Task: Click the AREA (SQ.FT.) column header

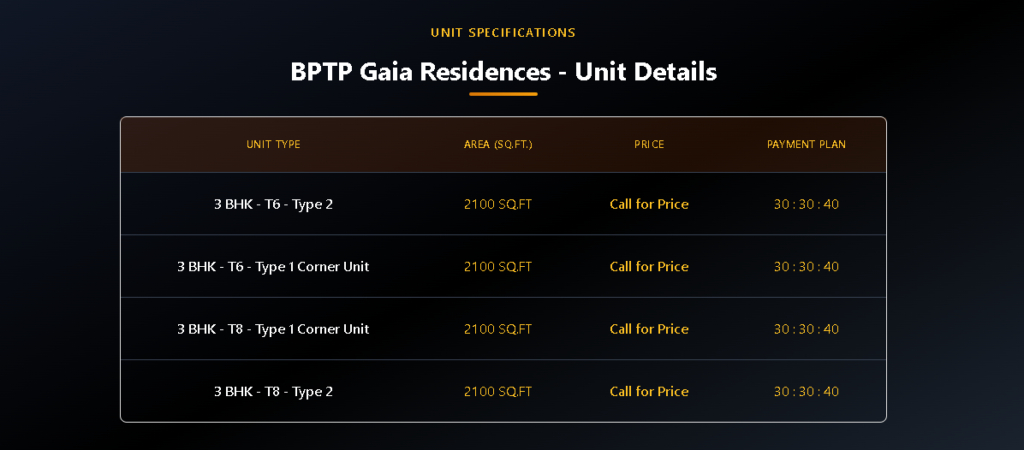Action: click(x=498, y=145)
